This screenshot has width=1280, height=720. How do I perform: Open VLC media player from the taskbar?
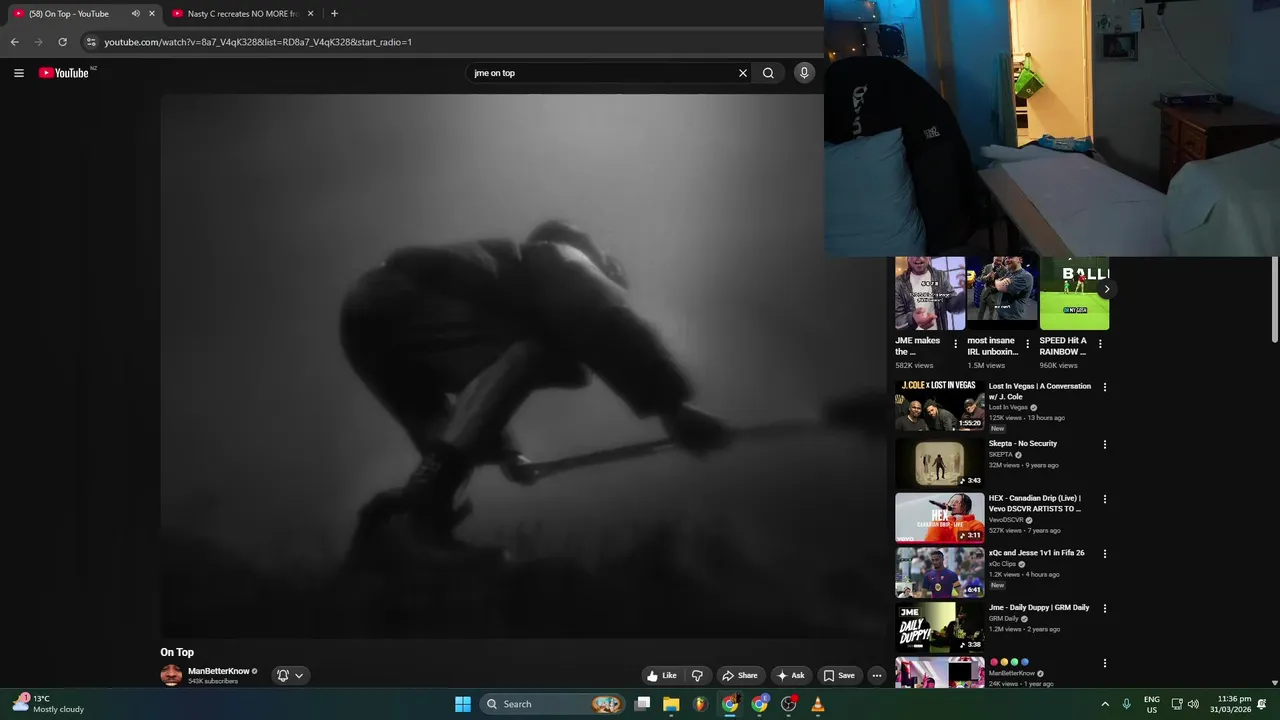(818, 704)
